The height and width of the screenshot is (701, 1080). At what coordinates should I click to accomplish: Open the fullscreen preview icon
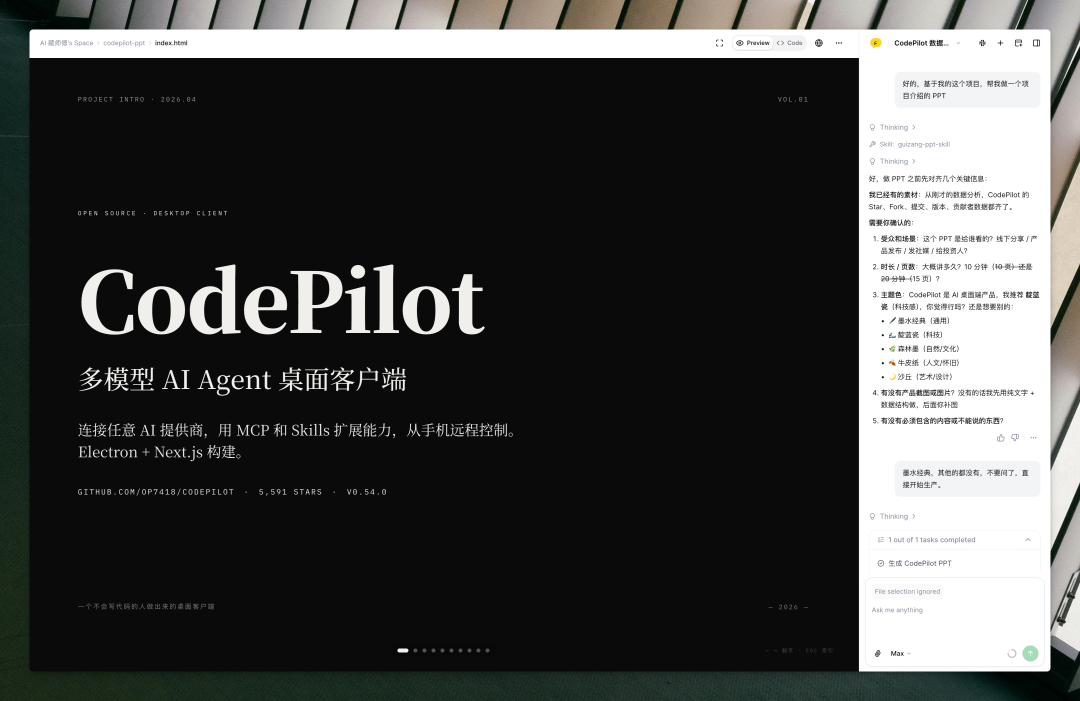719,43
